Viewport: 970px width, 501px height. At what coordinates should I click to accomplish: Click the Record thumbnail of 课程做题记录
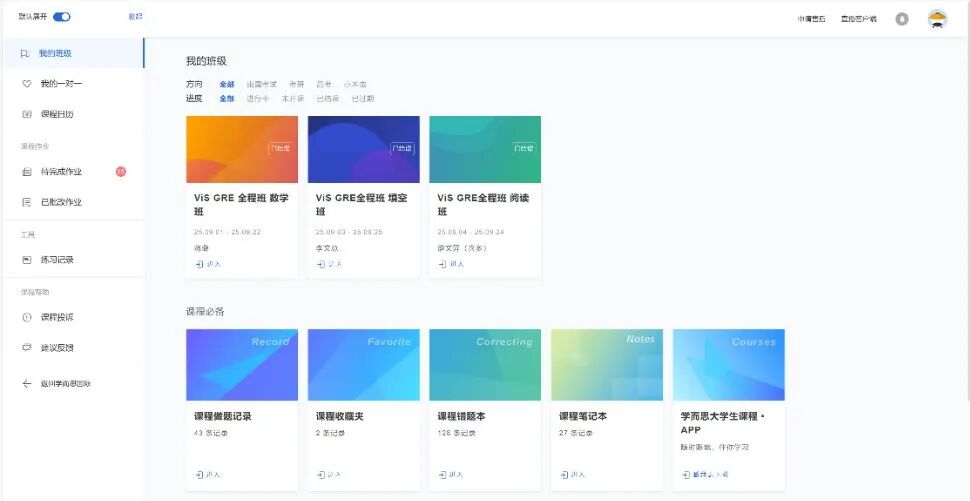[242, 365]
